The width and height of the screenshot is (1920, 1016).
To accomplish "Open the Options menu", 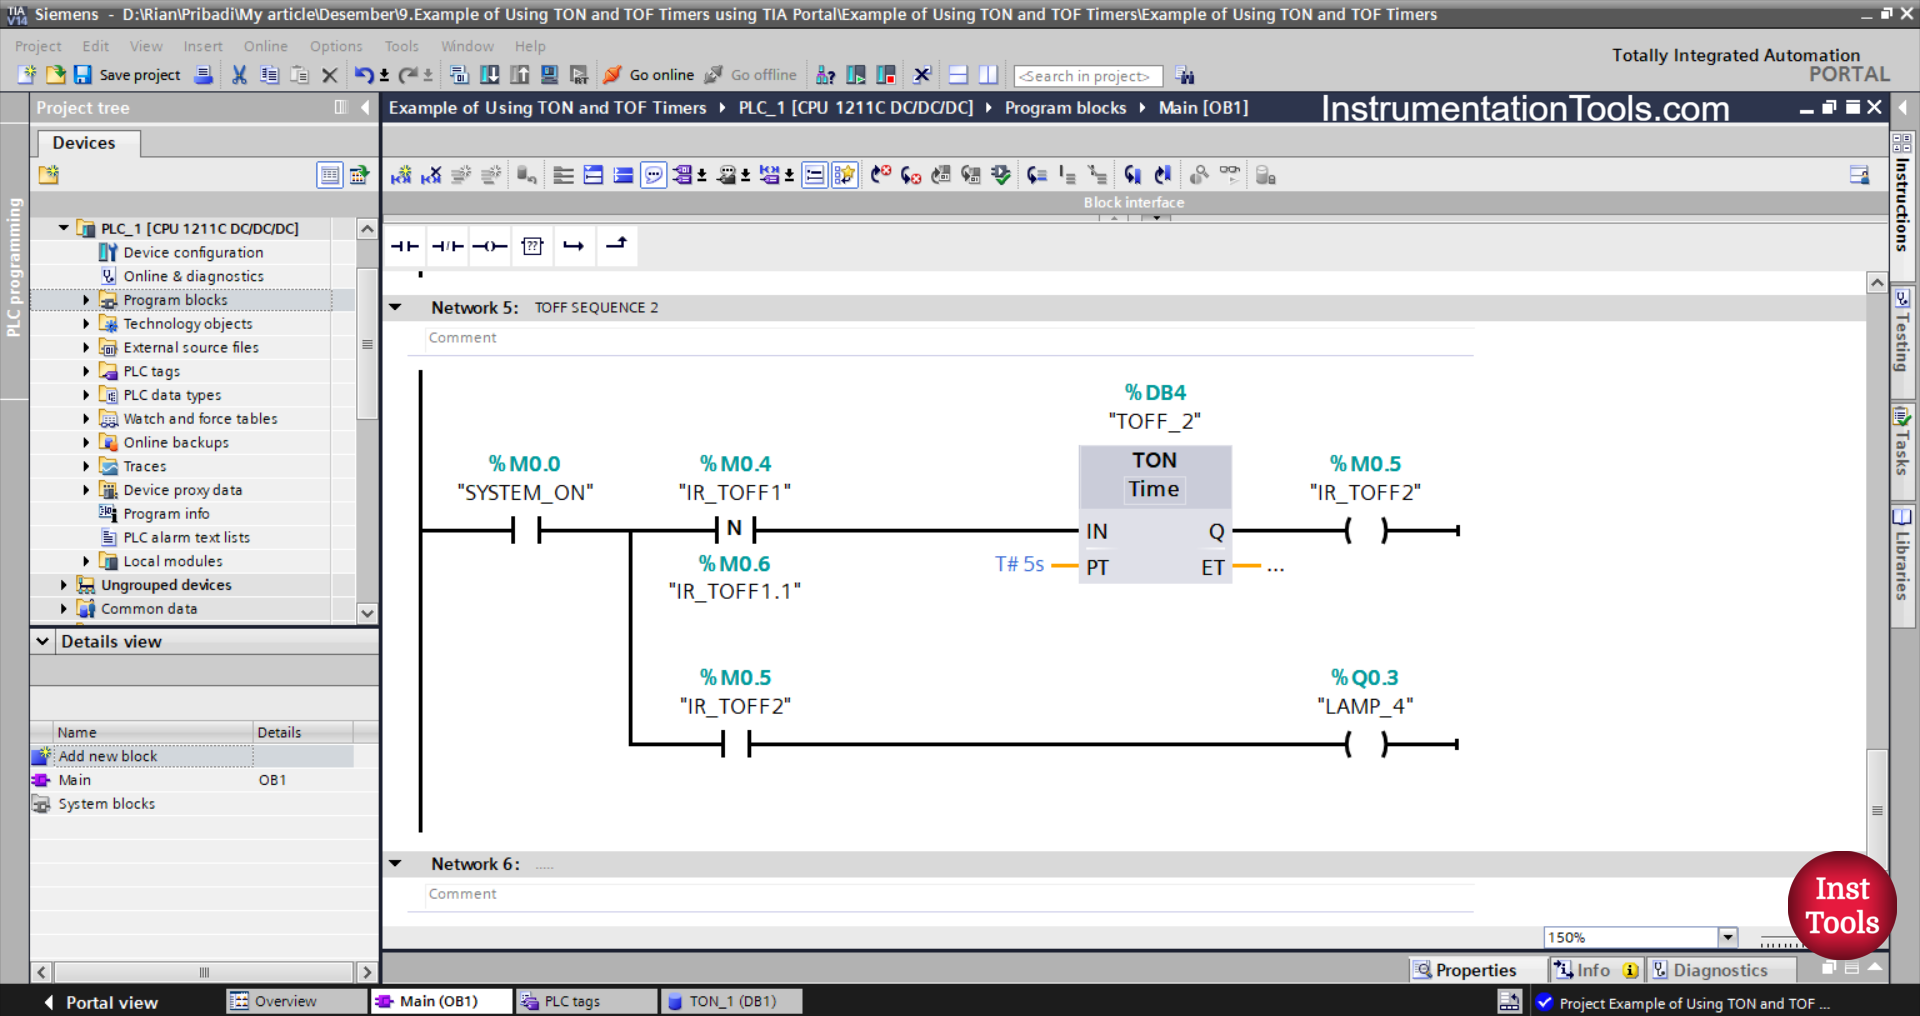I will click(335, 46).
